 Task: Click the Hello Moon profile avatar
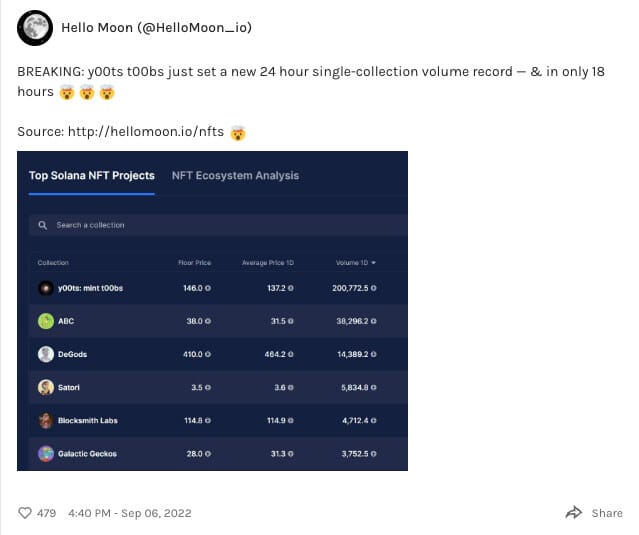(36, 28)
